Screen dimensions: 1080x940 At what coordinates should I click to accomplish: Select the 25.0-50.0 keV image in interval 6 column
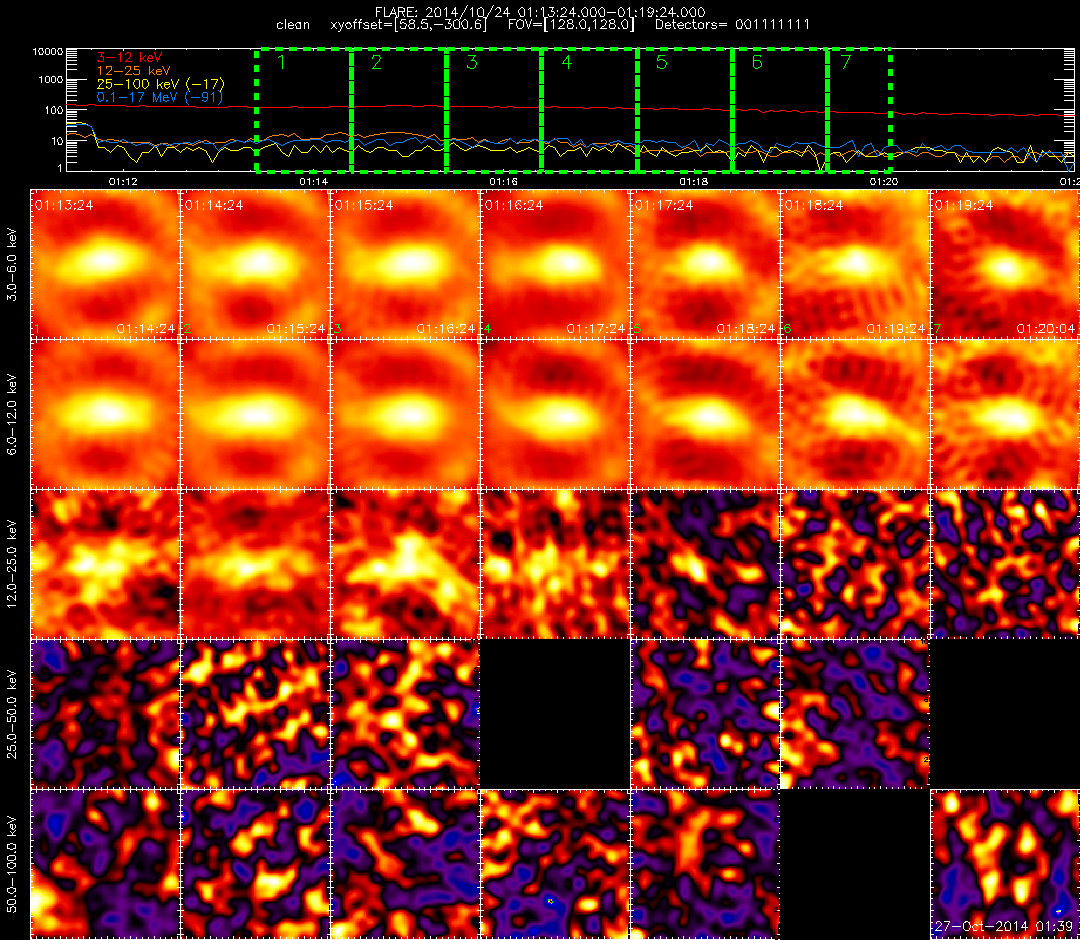(855, 714)
